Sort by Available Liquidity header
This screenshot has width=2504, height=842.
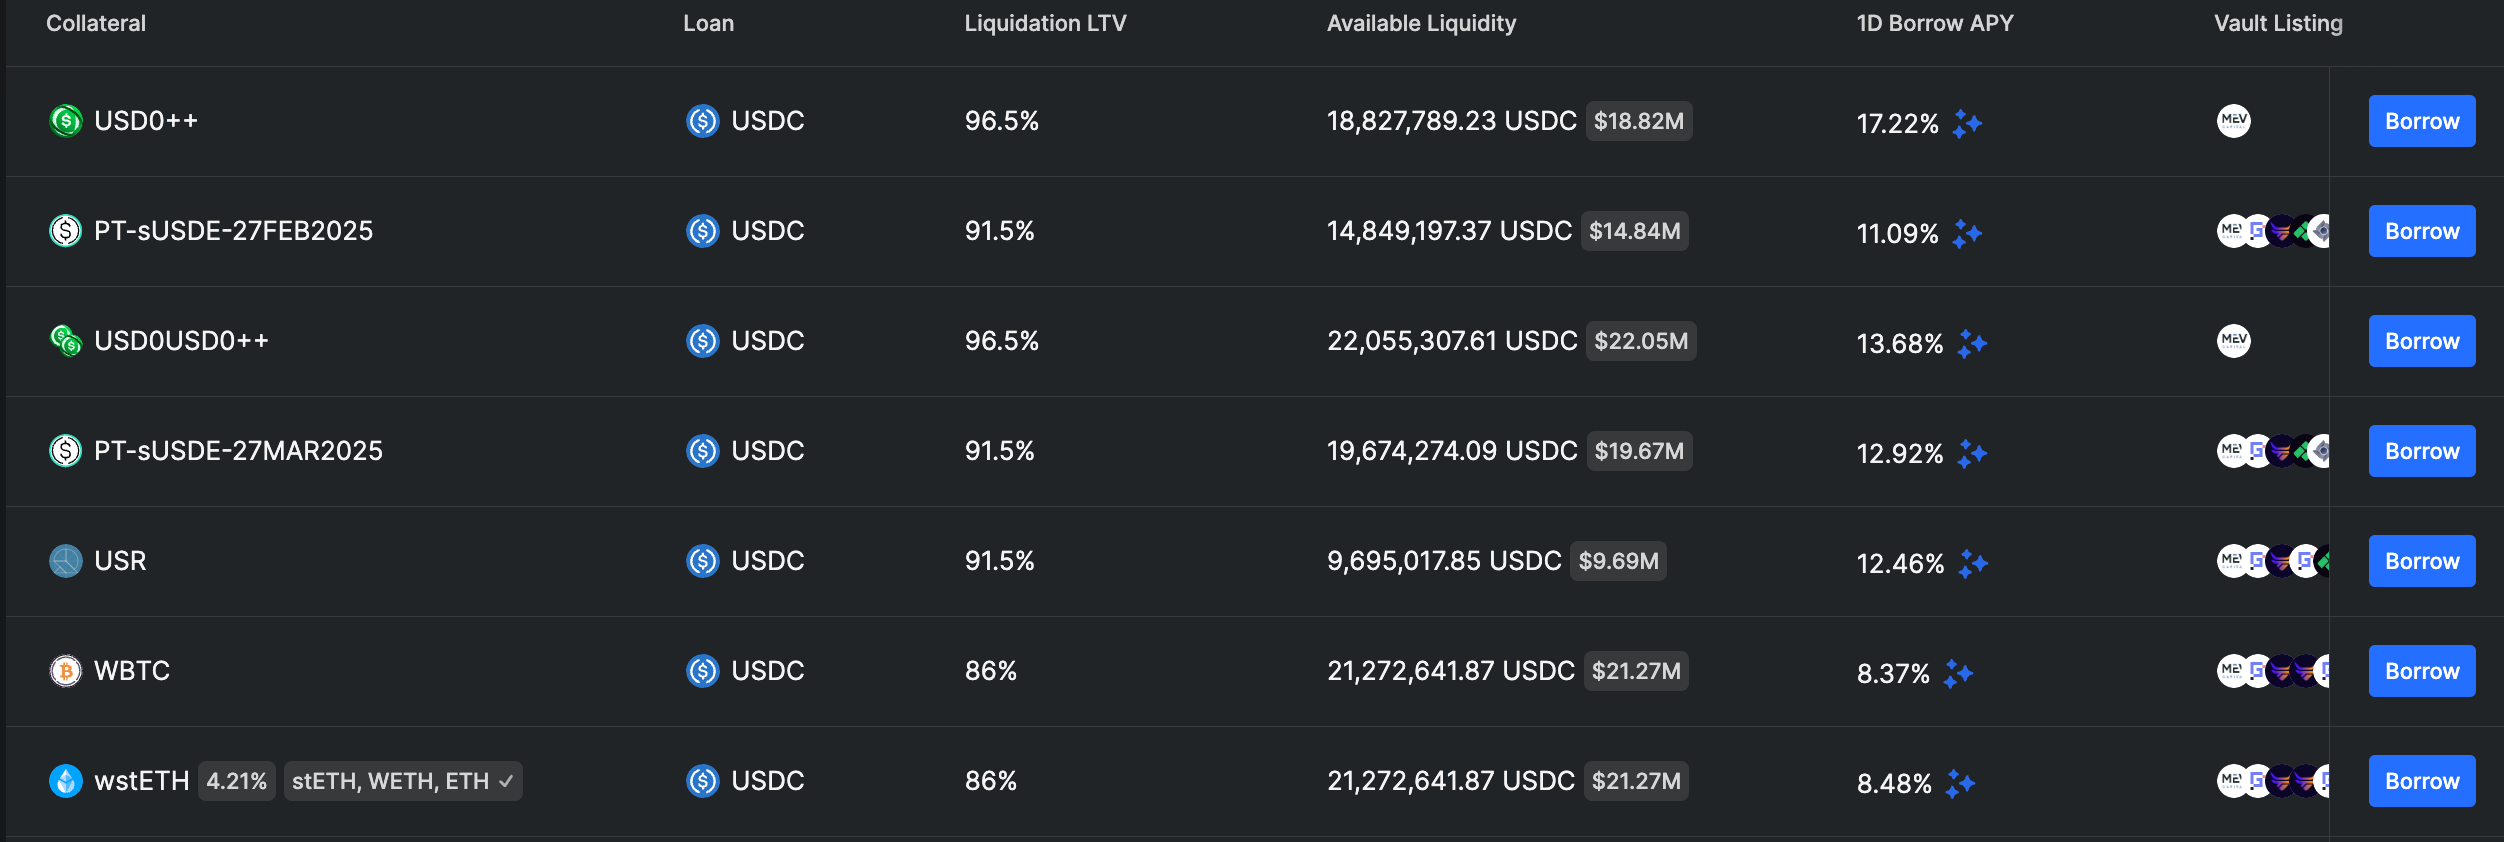click(1421, 23)
